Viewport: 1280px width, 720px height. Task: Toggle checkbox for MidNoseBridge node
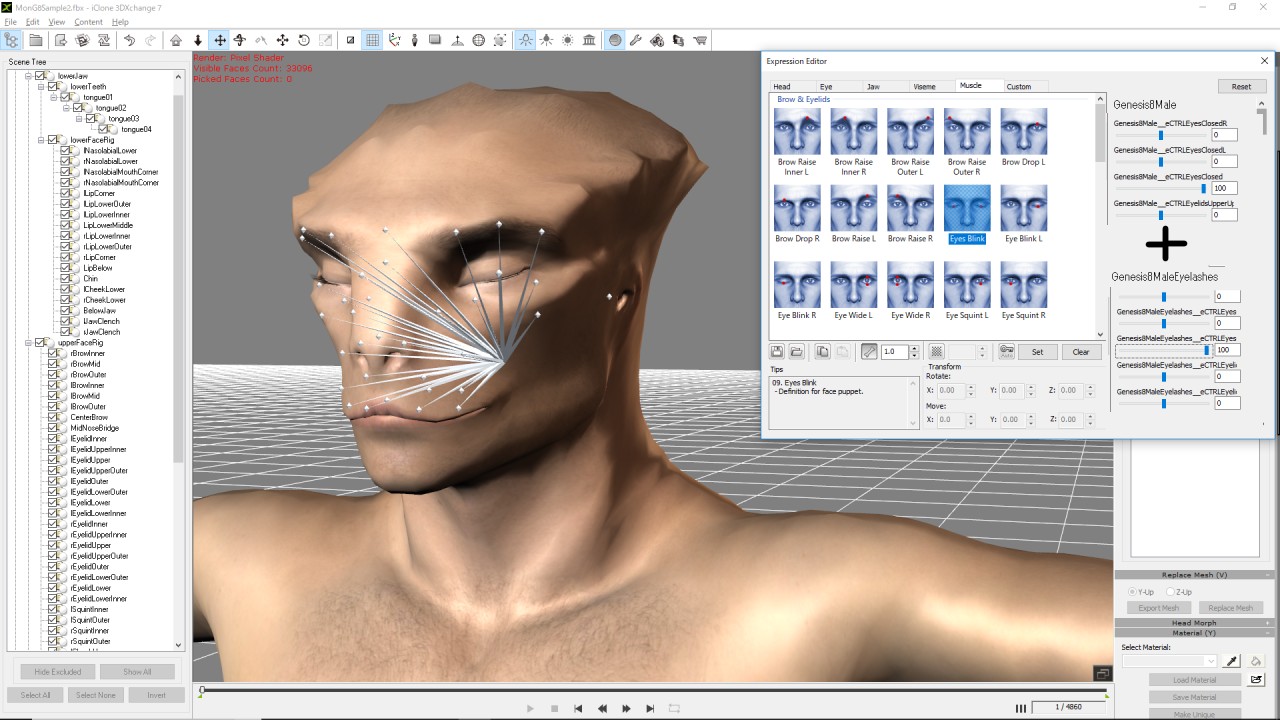click(x=53, y=428)
